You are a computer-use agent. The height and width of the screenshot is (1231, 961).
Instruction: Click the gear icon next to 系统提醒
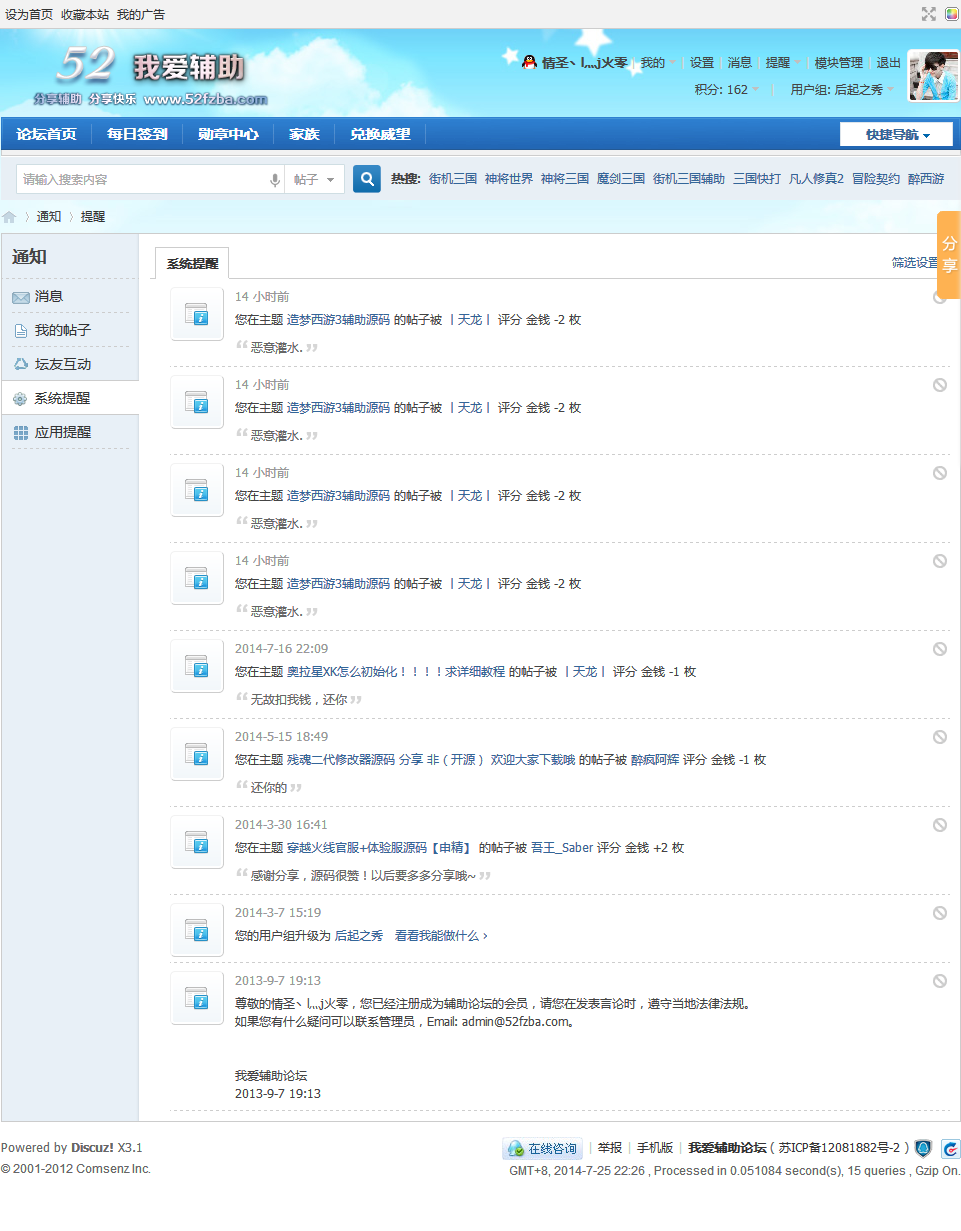(x=21, y=398)
